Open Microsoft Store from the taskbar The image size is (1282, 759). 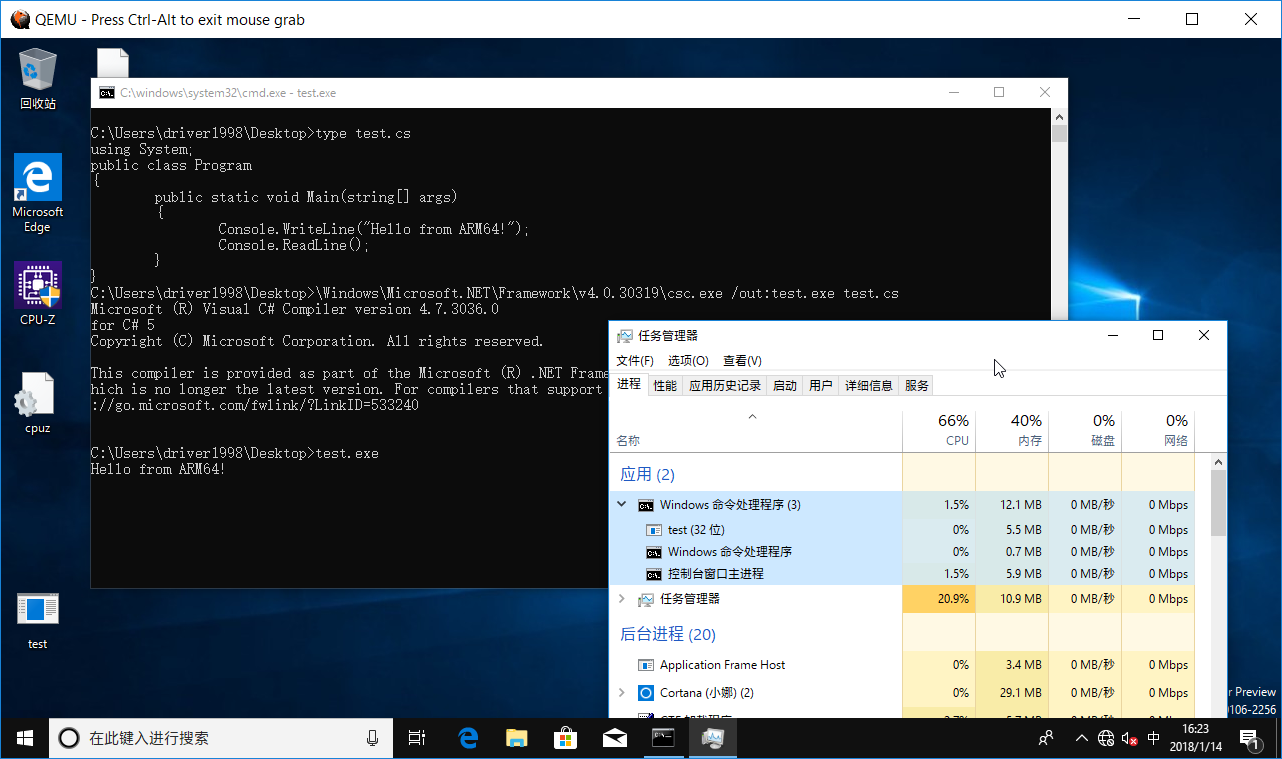click(565, 738)
